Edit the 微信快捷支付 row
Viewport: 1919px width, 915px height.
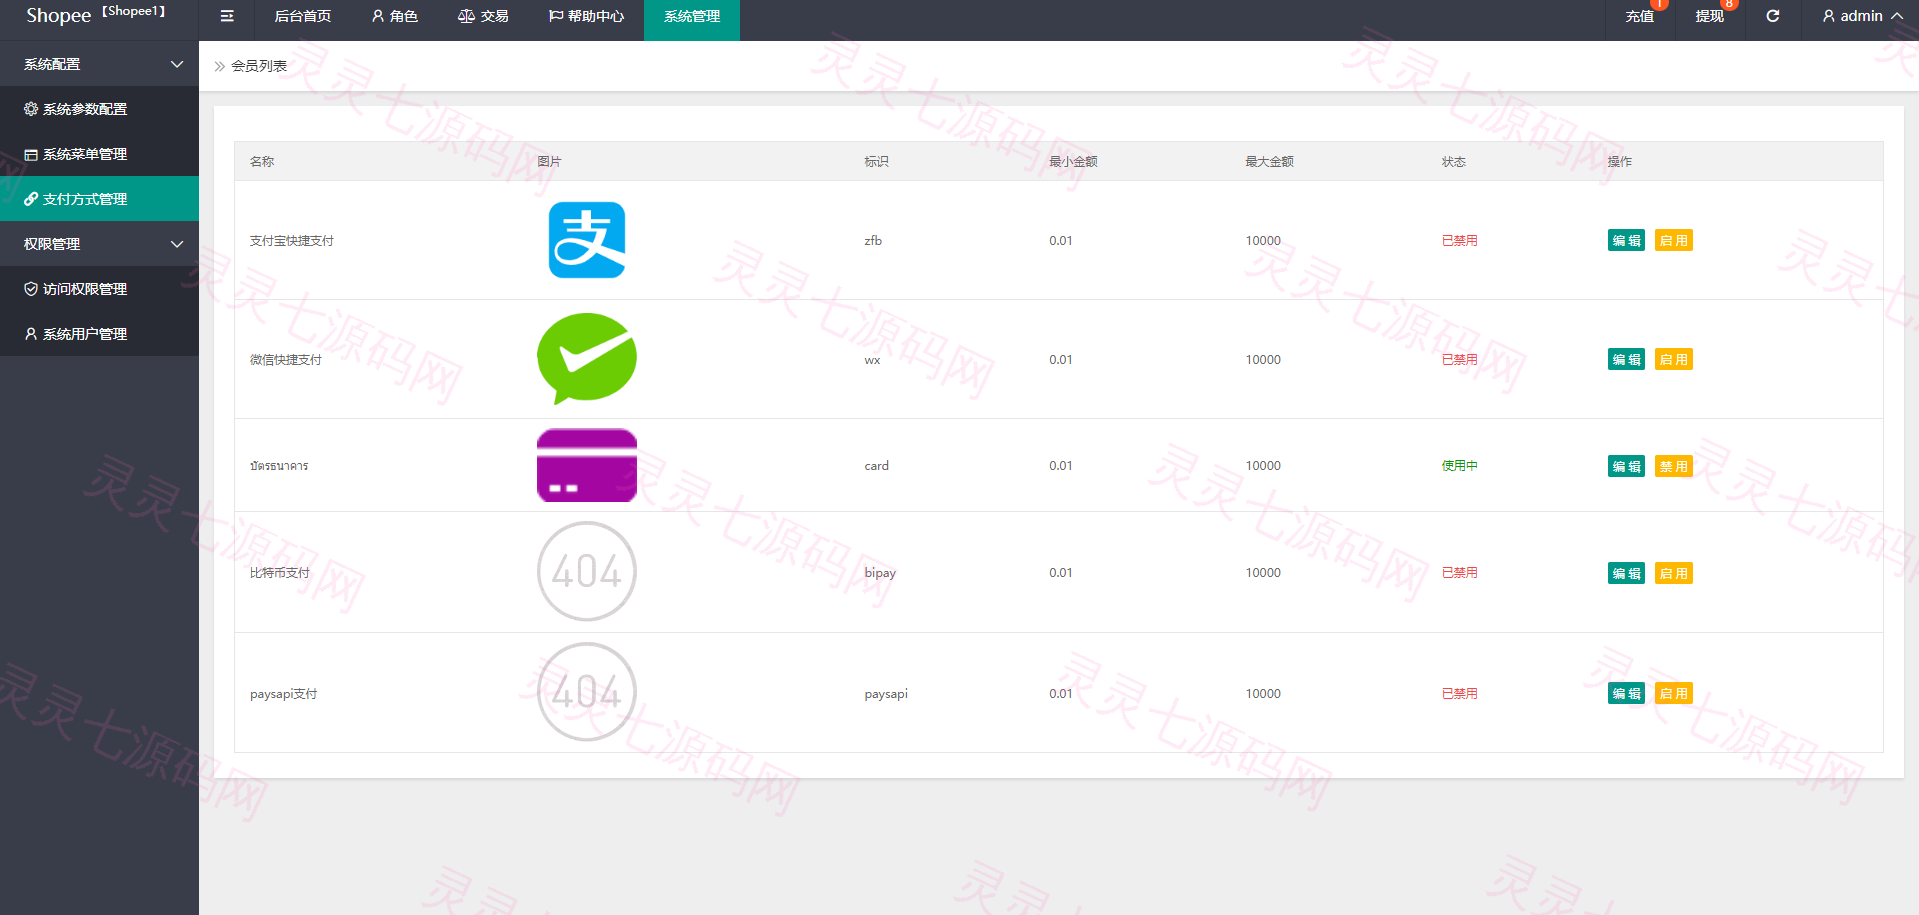point(1626,359)
